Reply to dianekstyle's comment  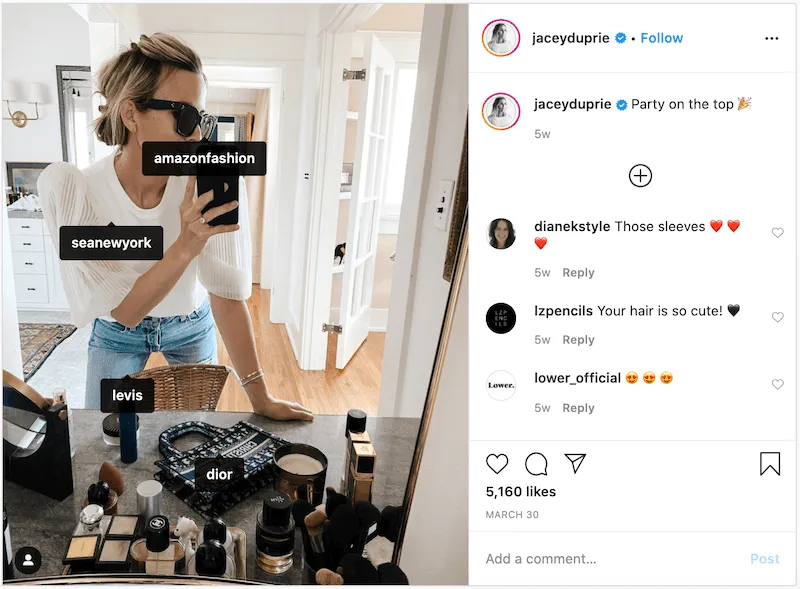coord(578,273)
